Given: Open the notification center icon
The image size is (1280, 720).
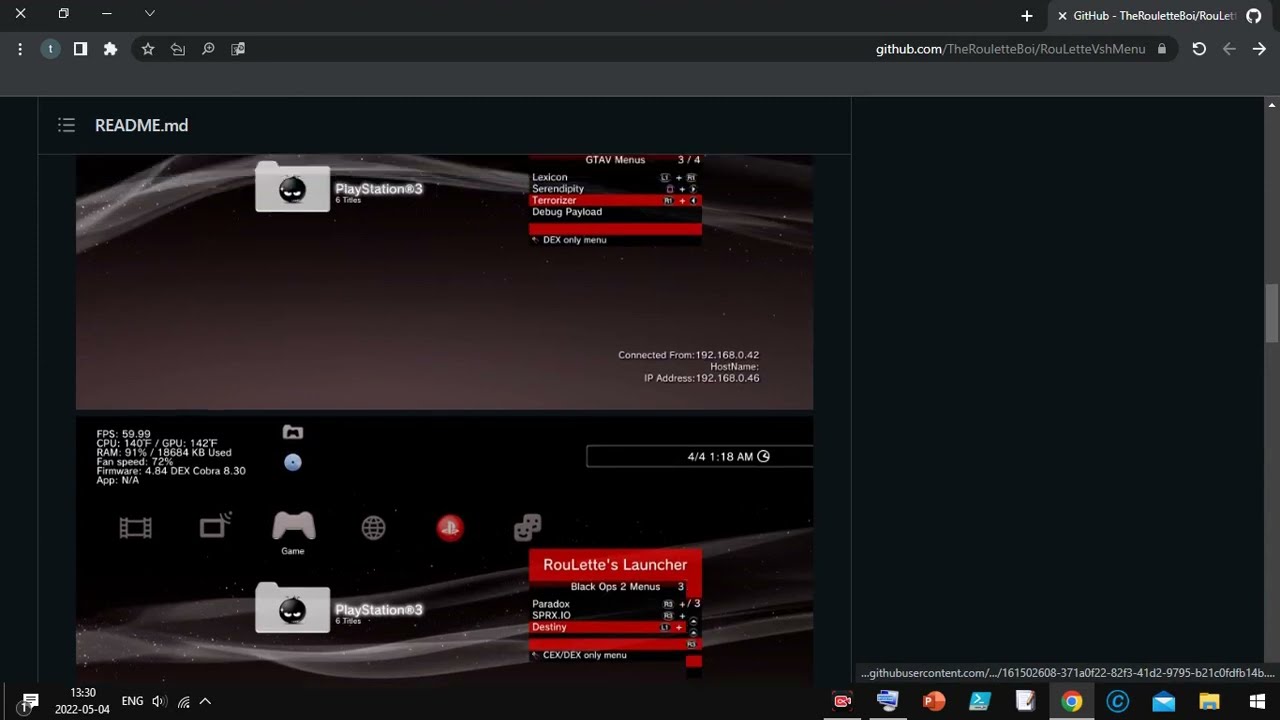Looking at the screenshot, I should pyautogui.click(x=28, y=702).
